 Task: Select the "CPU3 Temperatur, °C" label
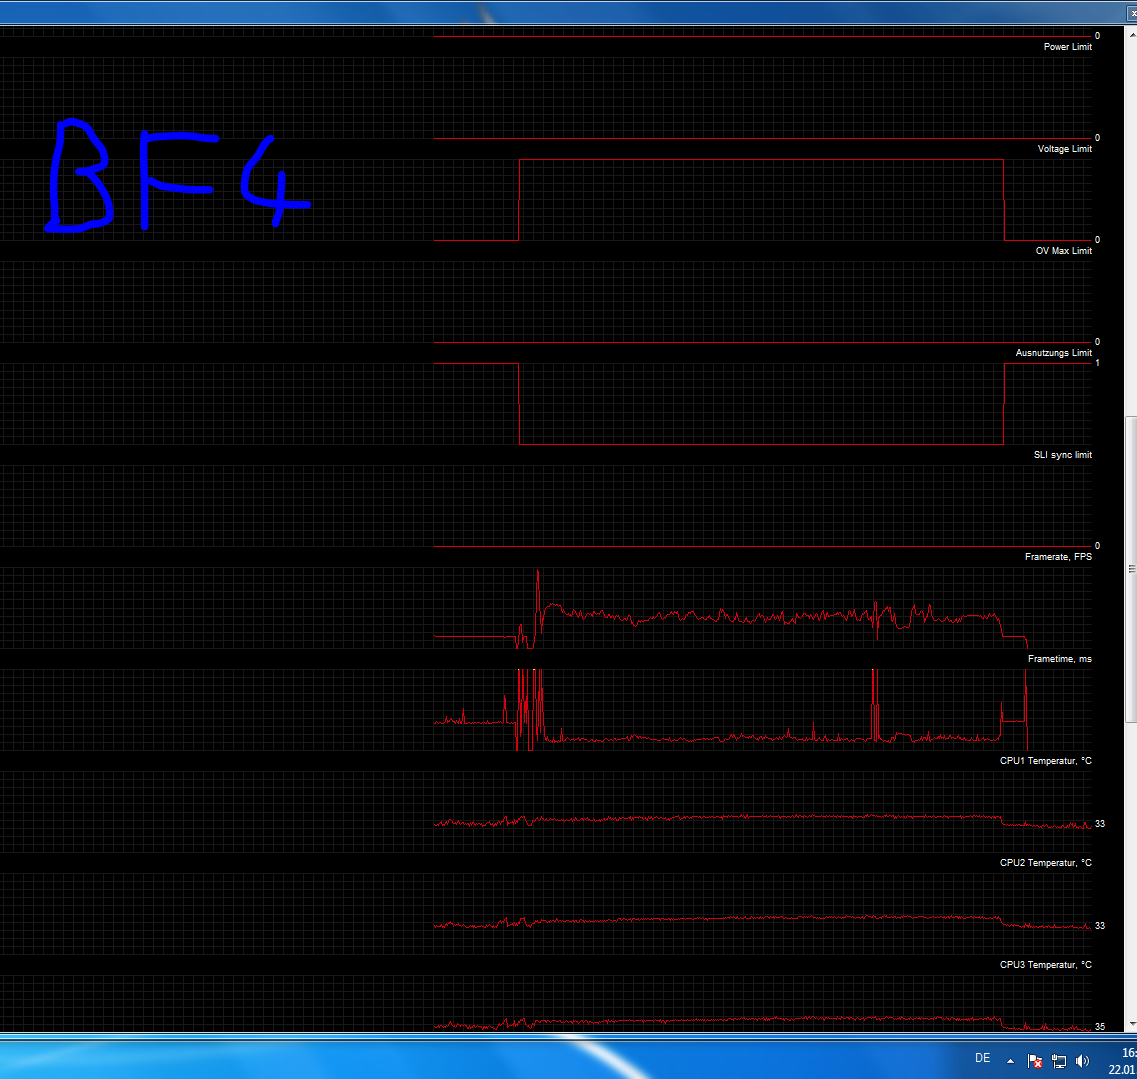[x=1046, y=965]
